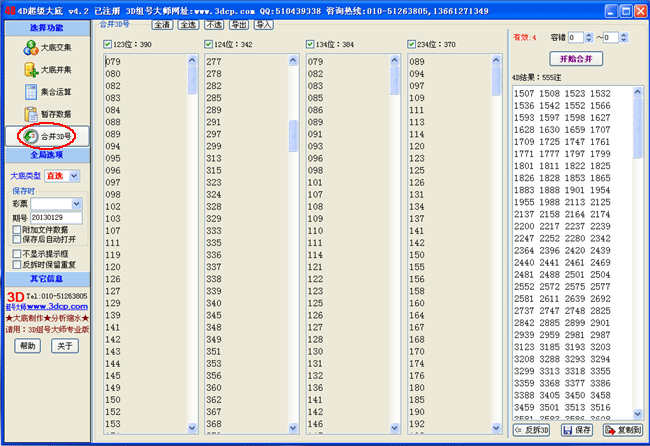Image resolution: width=650 pixels, height=446 pixels.
Task: Click the 保存 save icon button
Action: click(x=578, y=430)
